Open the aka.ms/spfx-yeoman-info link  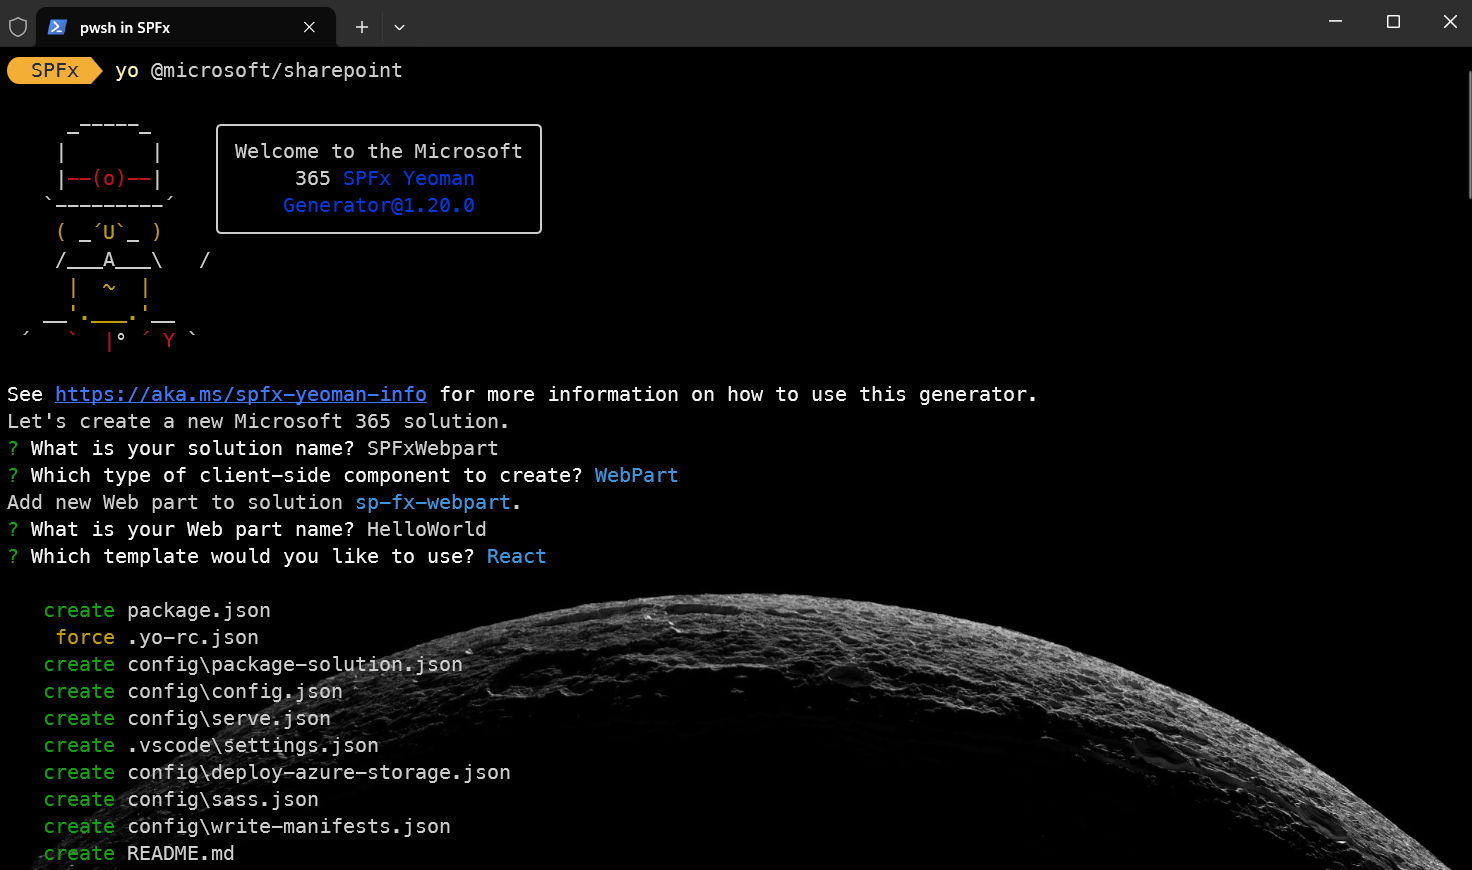(240, 395)
